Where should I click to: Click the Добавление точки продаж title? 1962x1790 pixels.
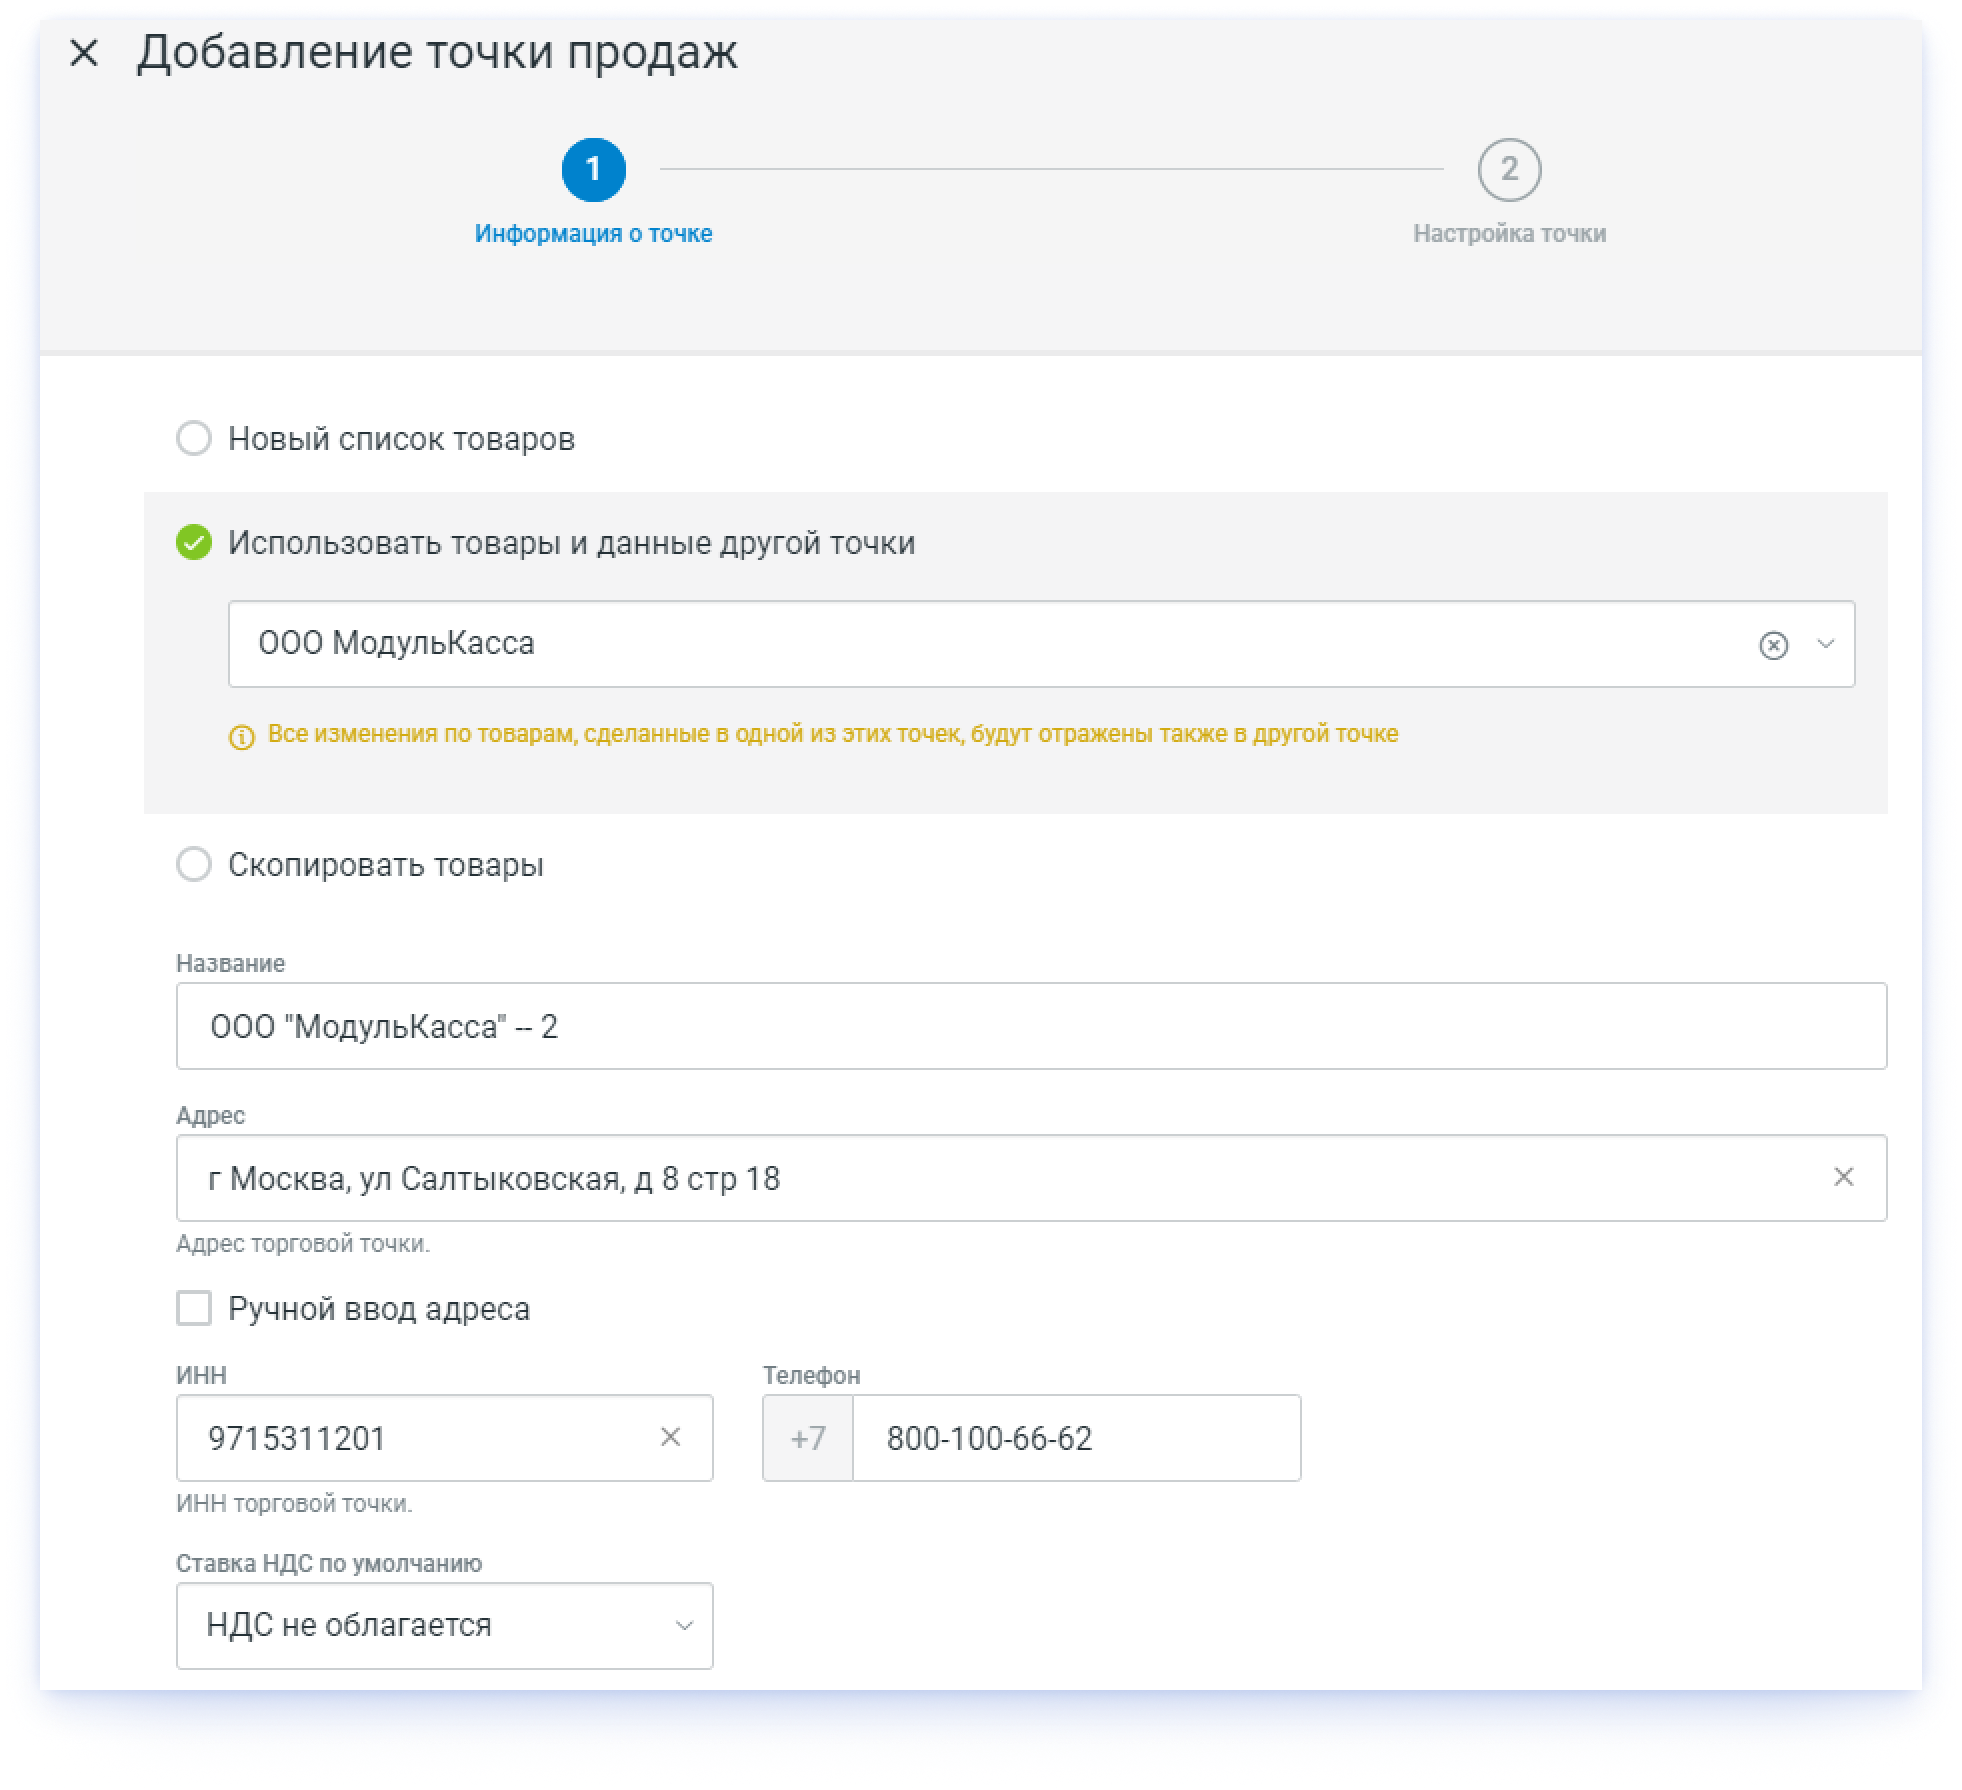[437, 52]
